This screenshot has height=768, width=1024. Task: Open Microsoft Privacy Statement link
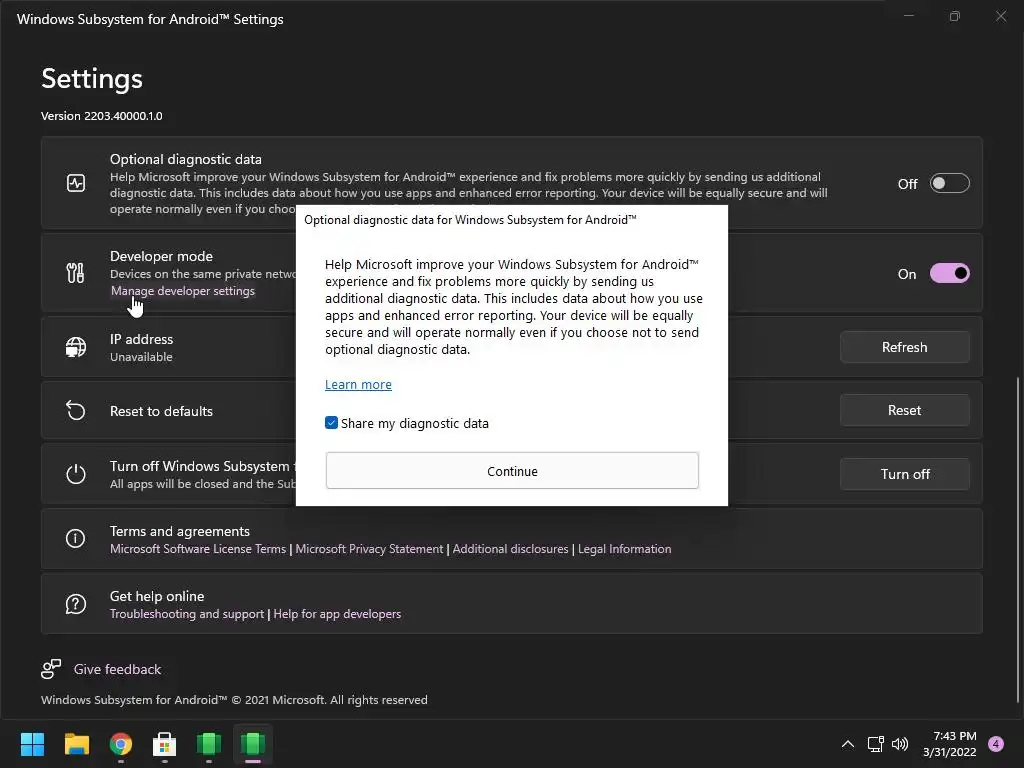[369, 549]
